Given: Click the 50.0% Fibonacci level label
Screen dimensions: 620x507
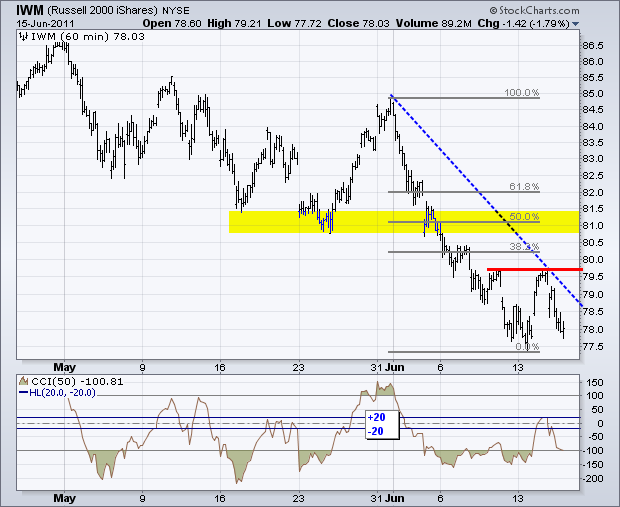Looking at the screenshot, I should tap(524, 216).
